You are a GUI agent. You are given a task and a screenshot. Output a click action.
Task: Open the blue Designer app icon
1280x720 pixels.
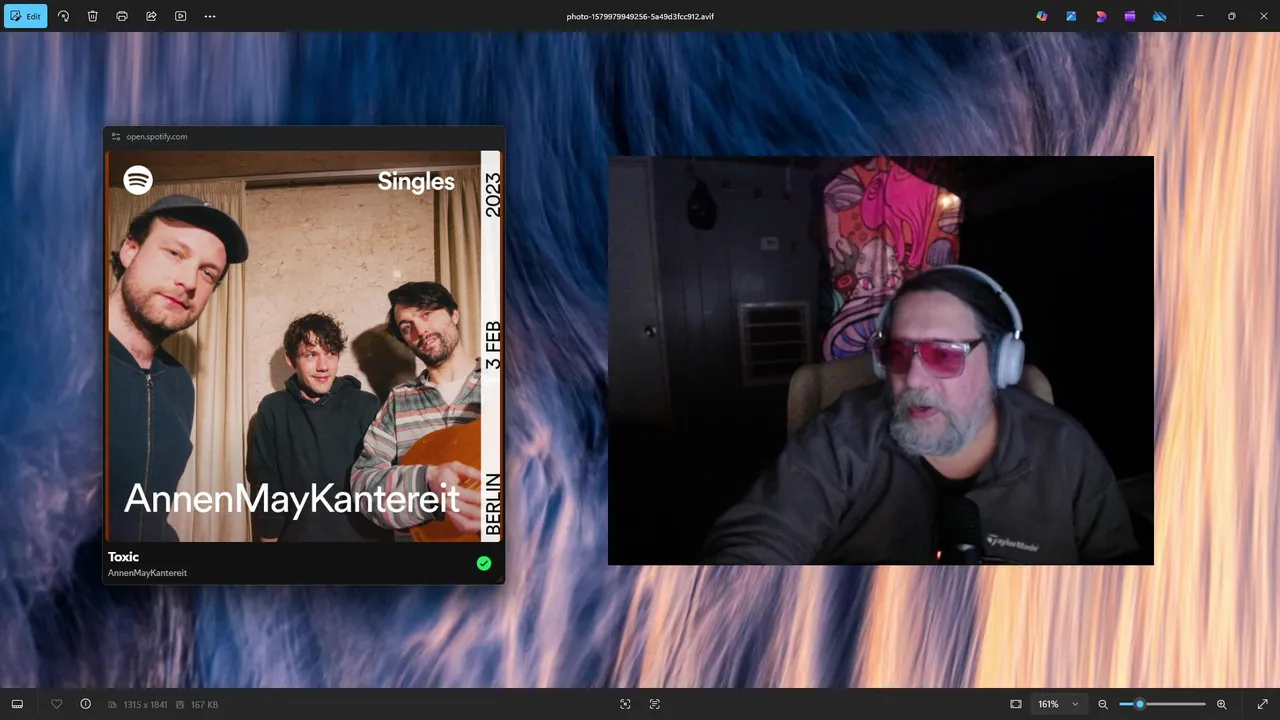pos(1071,16)
